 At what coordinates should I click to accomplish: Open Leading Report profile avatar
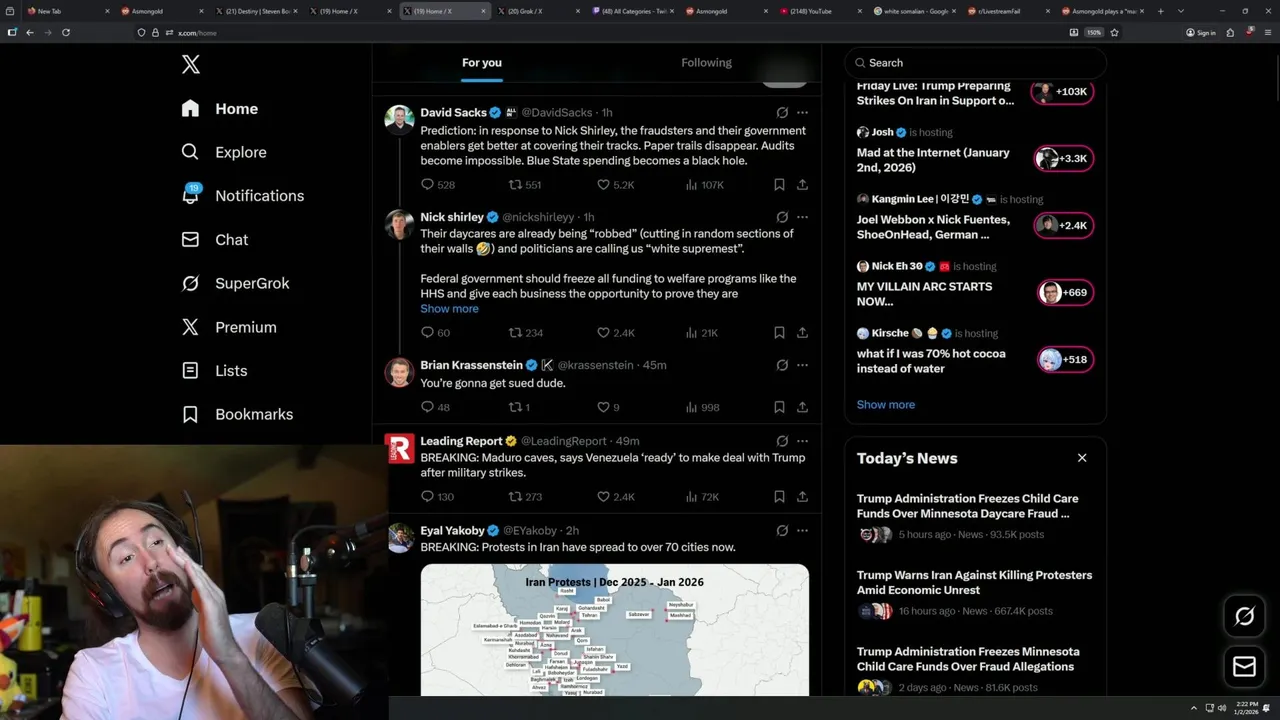tap(400, 448)
